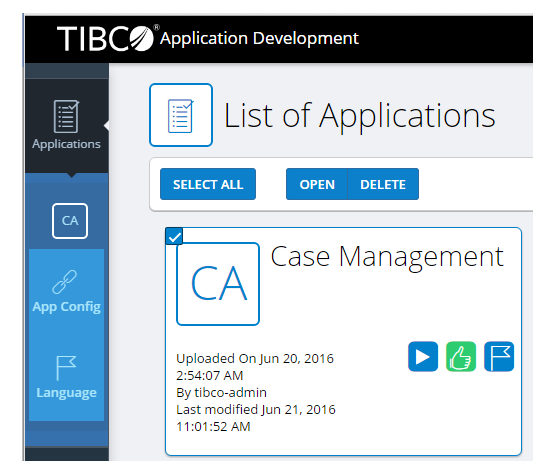The image size is (548, 467).
Task: Click 'Uploaded On Jun 20, 2016' text
Action: [x=255, y=359]
